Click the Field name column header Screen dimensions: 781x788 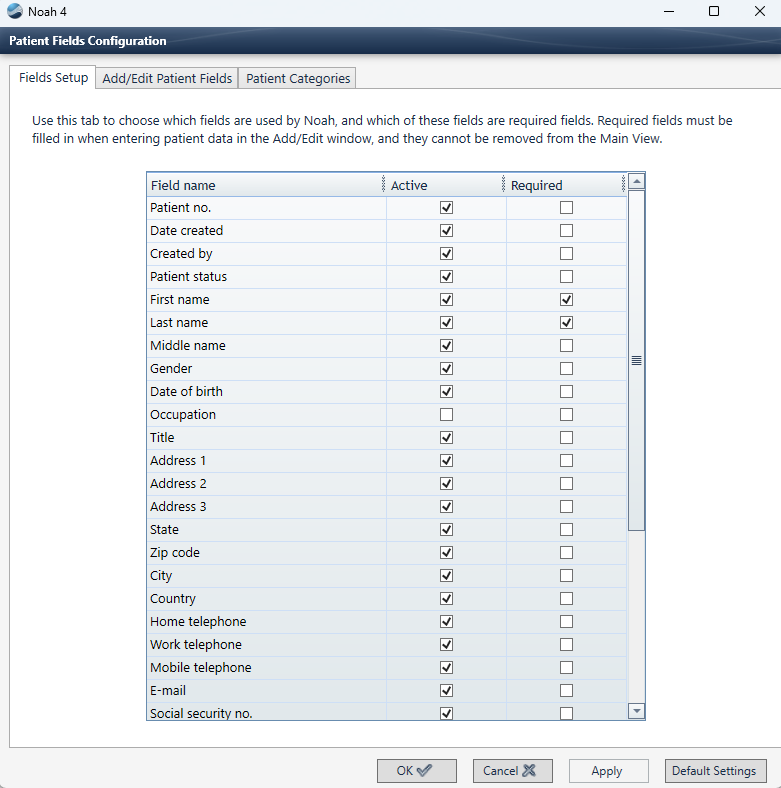coord(266,185)
